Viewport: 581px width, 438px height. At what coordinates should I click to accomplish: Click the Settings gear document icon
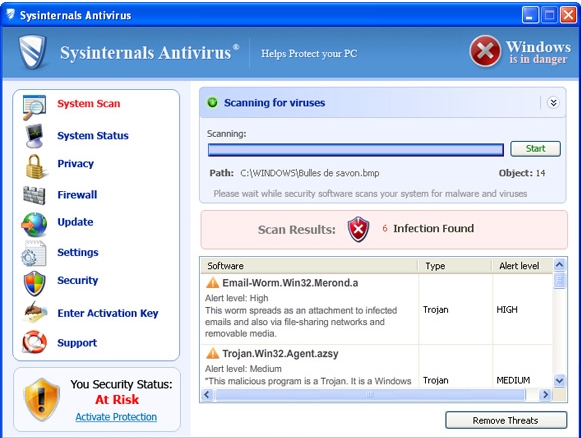pyautogui.click(x=34, y=253)
